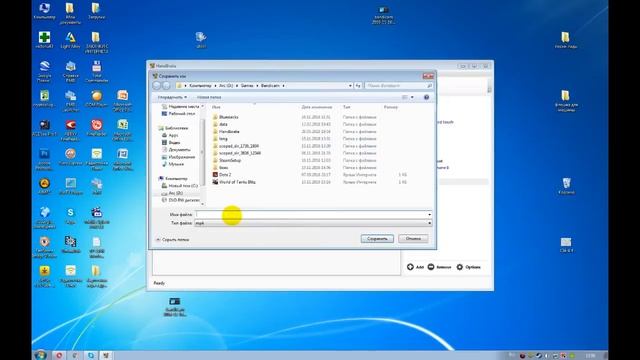The width and height of the screenshot is (640, 360).
Task: Click the Options gear in HandBrake window
Action: [x=469, y=267]
